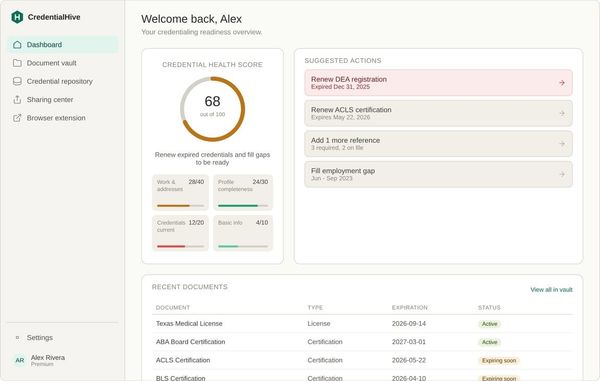
Task: Click the AR user avatar
Action: pos(20,360)
